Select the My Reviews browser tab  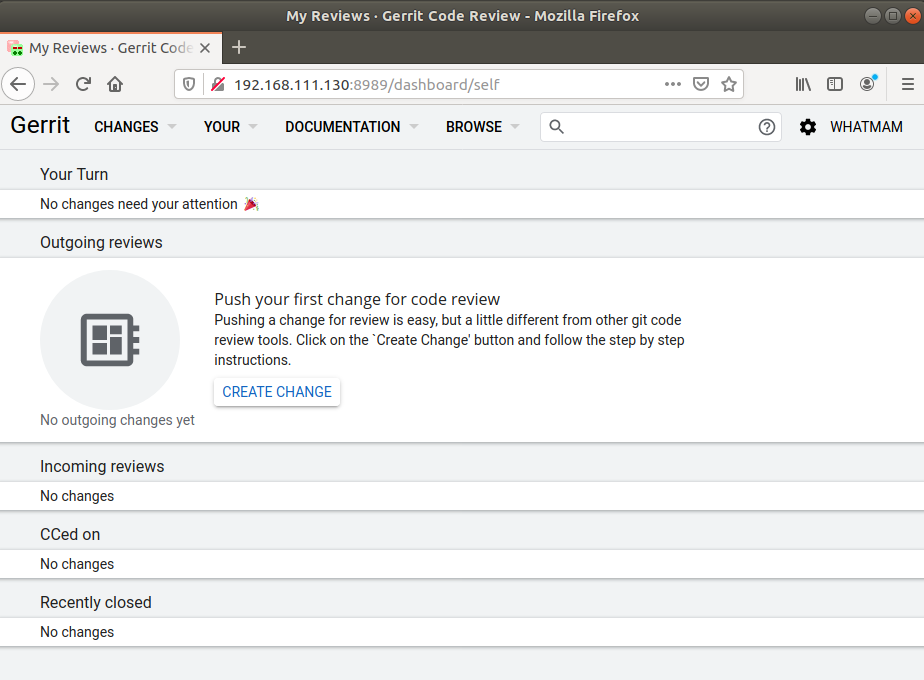[111, 48]
